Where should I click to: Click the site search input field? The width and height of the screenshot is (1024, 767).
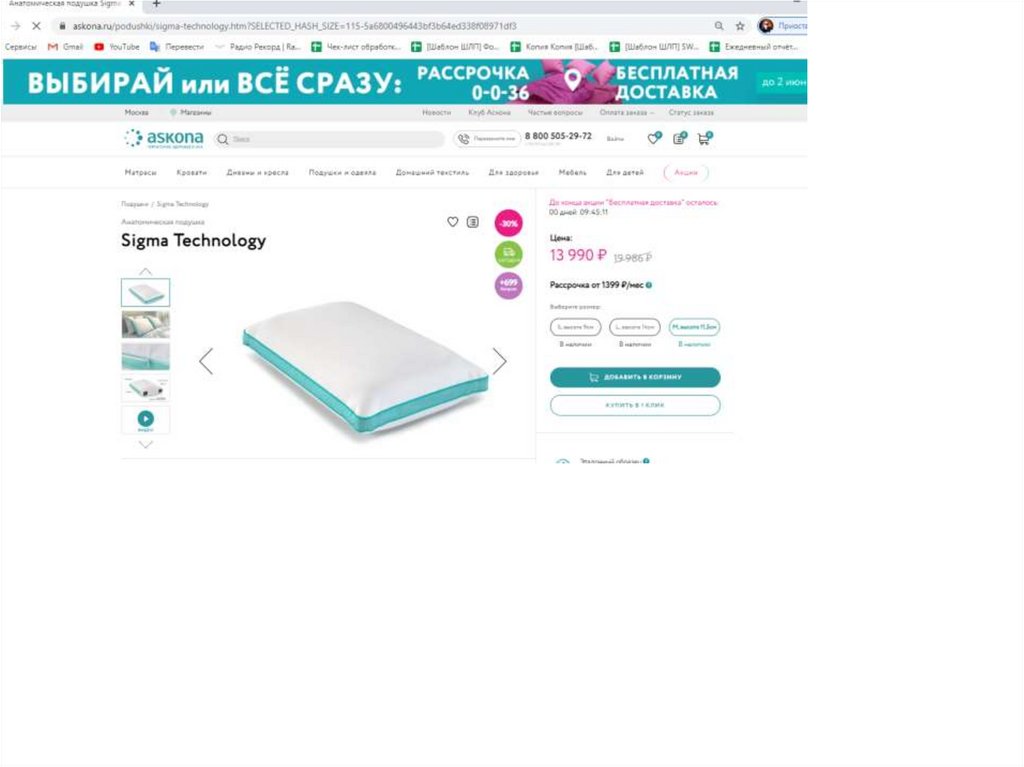(x=328, y=139)
